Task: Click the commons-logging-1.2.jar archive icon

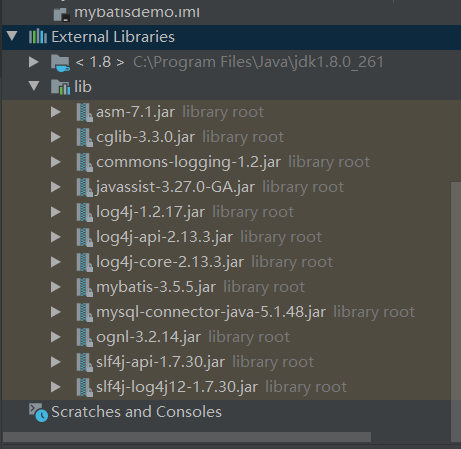Action: (x=84, y=162)
